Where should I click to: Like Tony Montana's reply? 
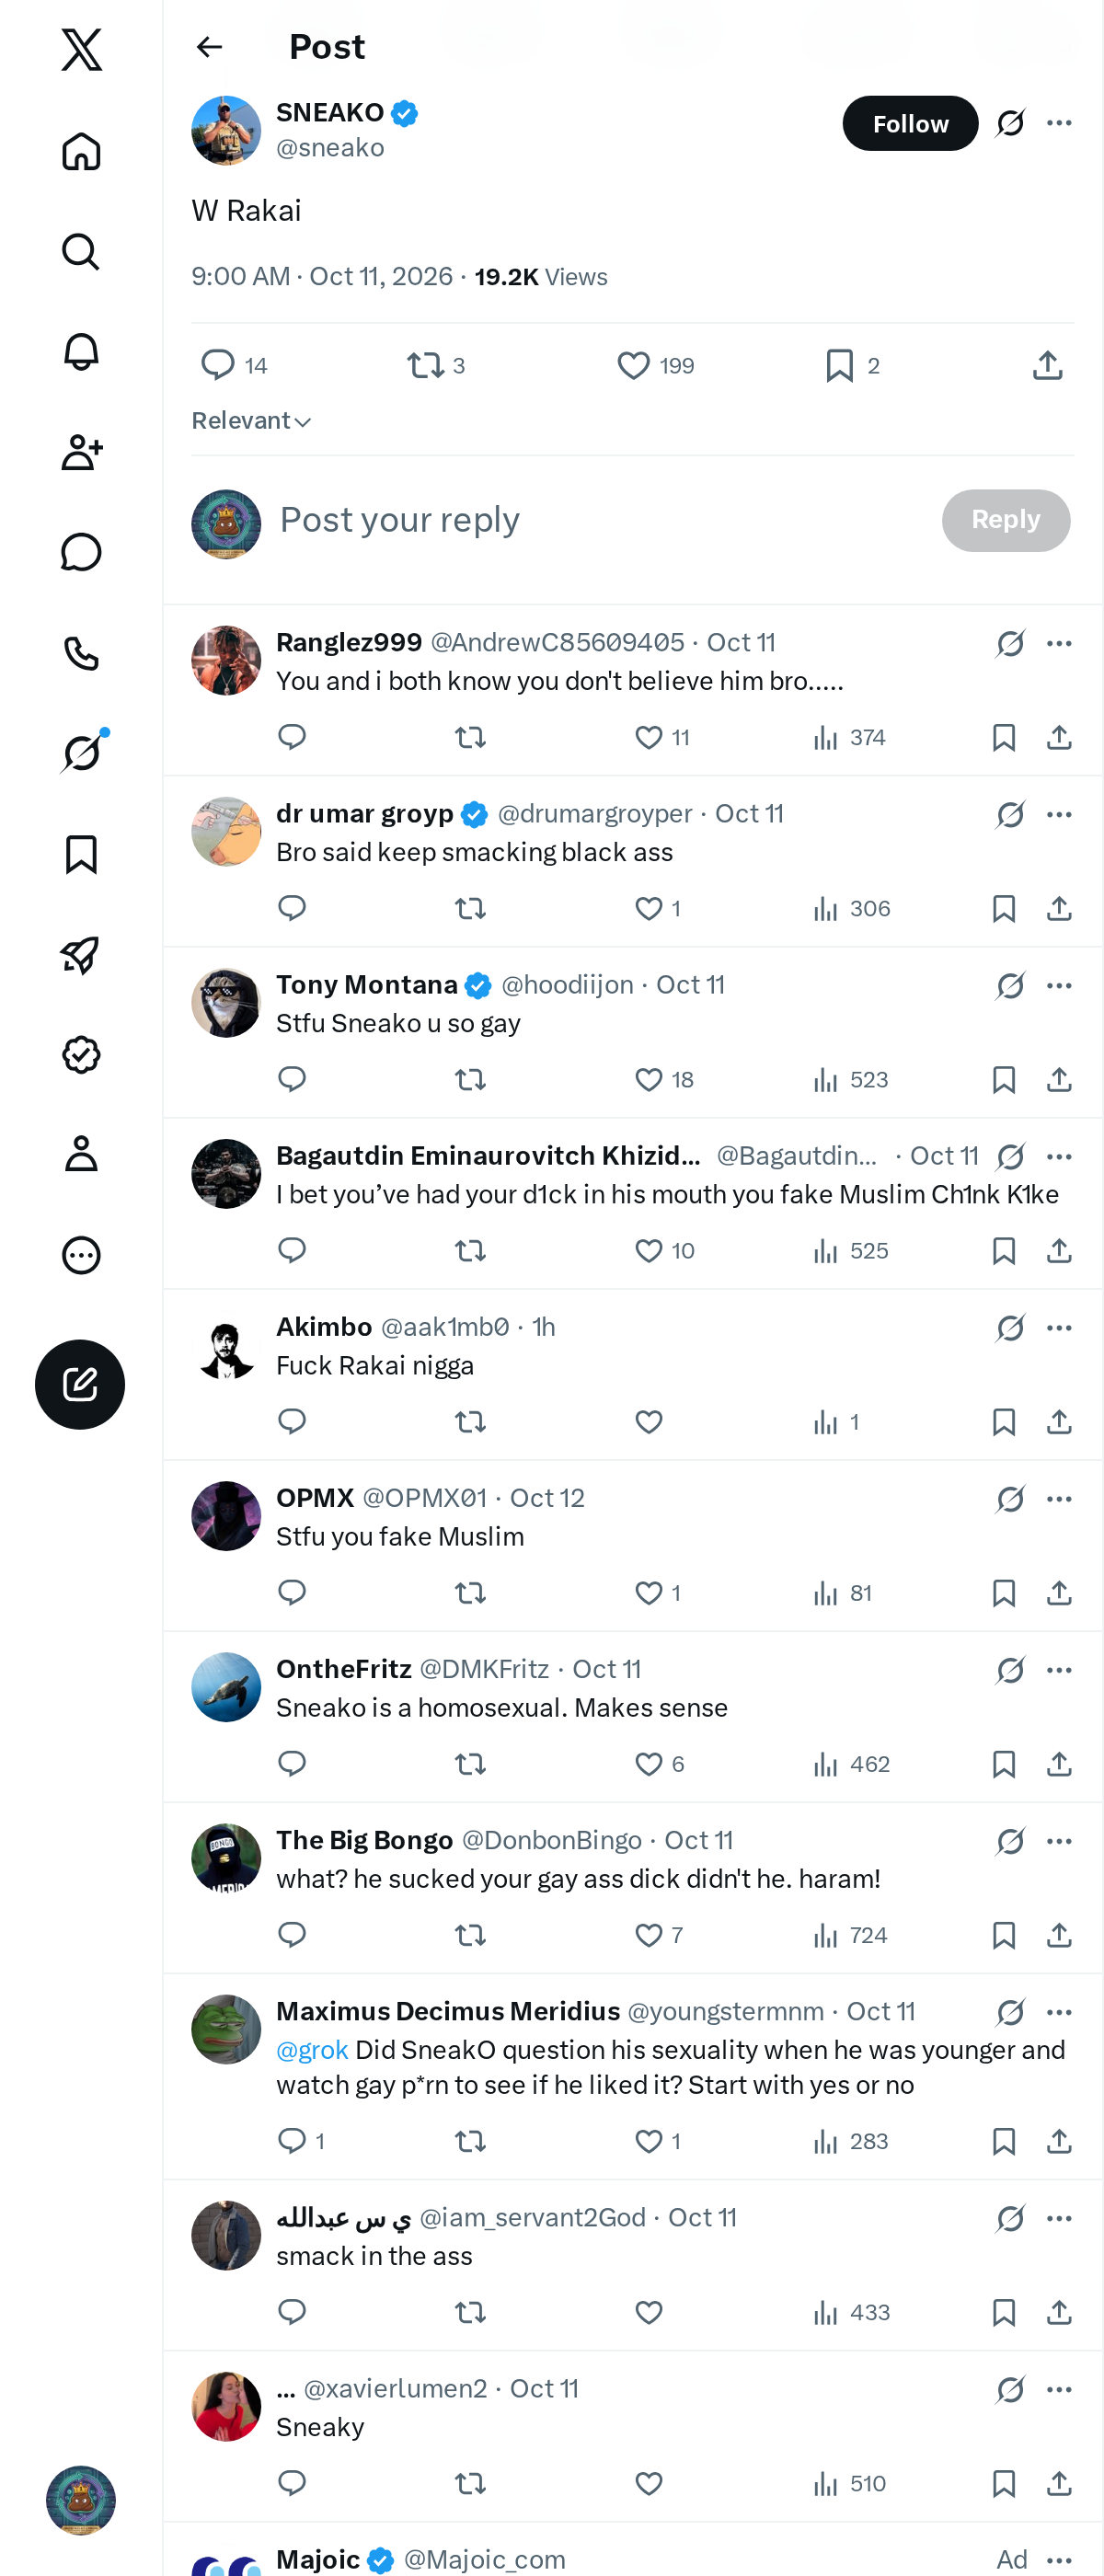coord(664,1080)
